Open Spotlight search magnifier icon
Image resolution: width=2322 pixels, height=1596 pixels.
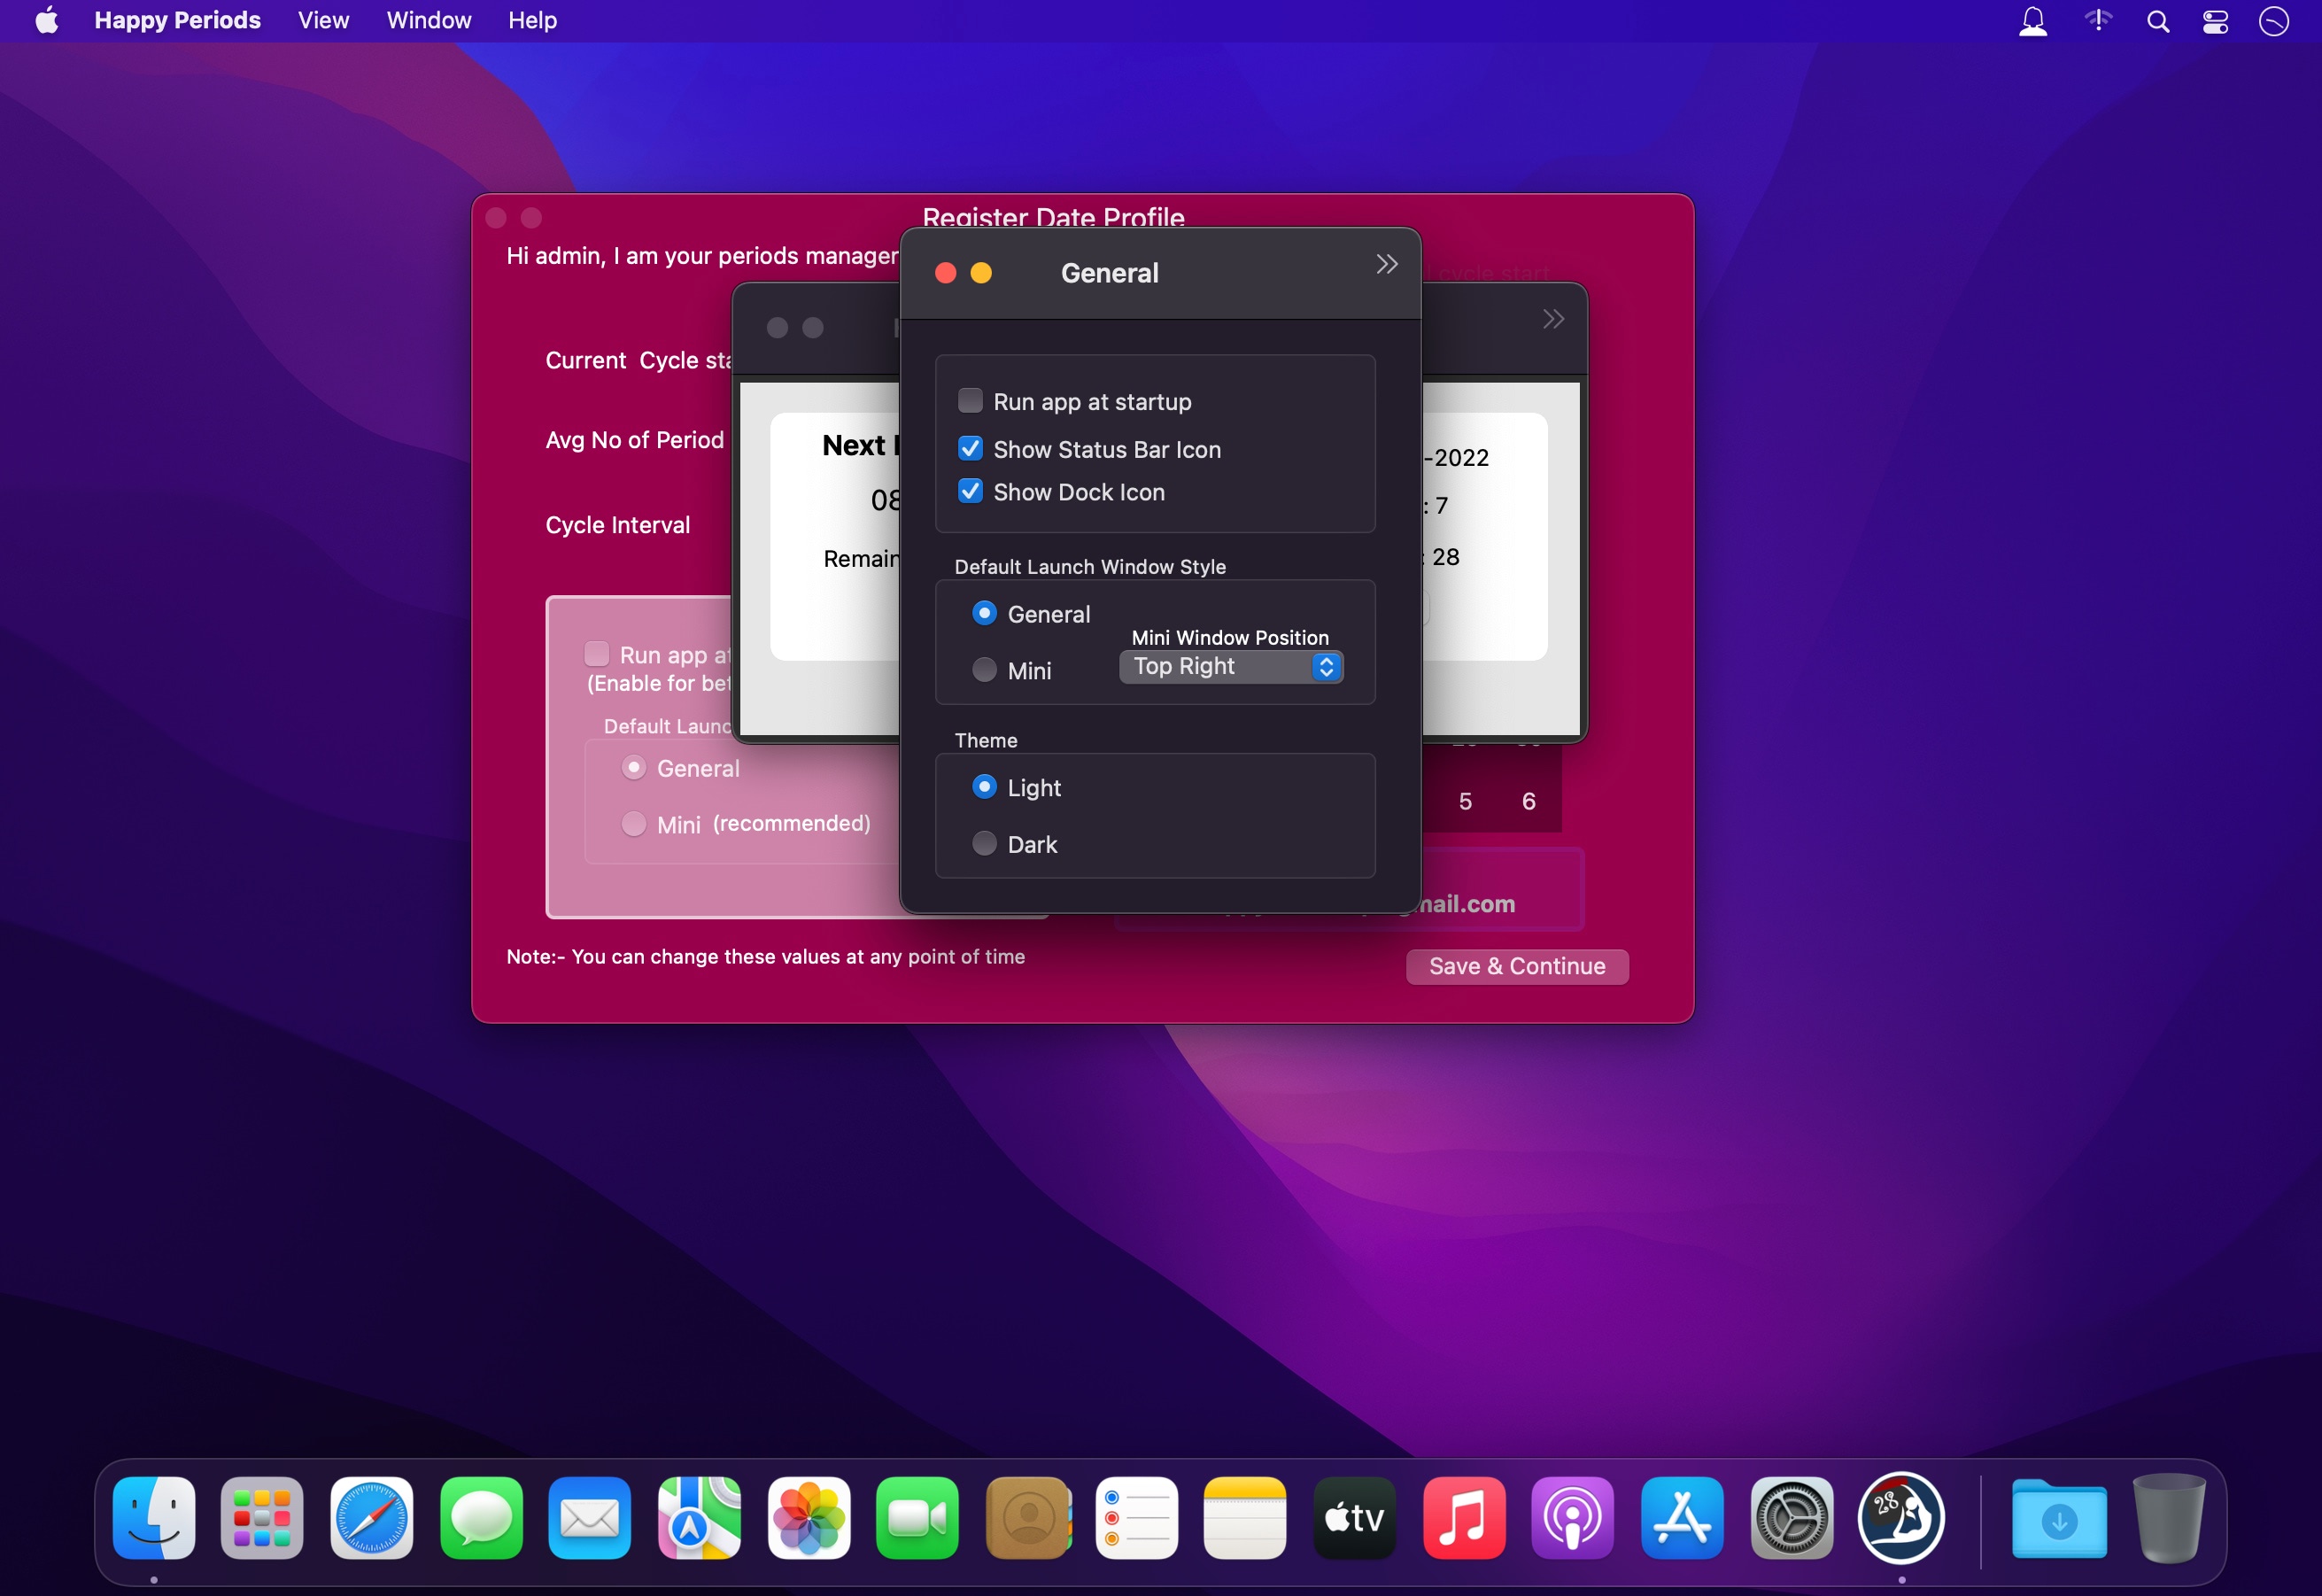coord(2157,21)
